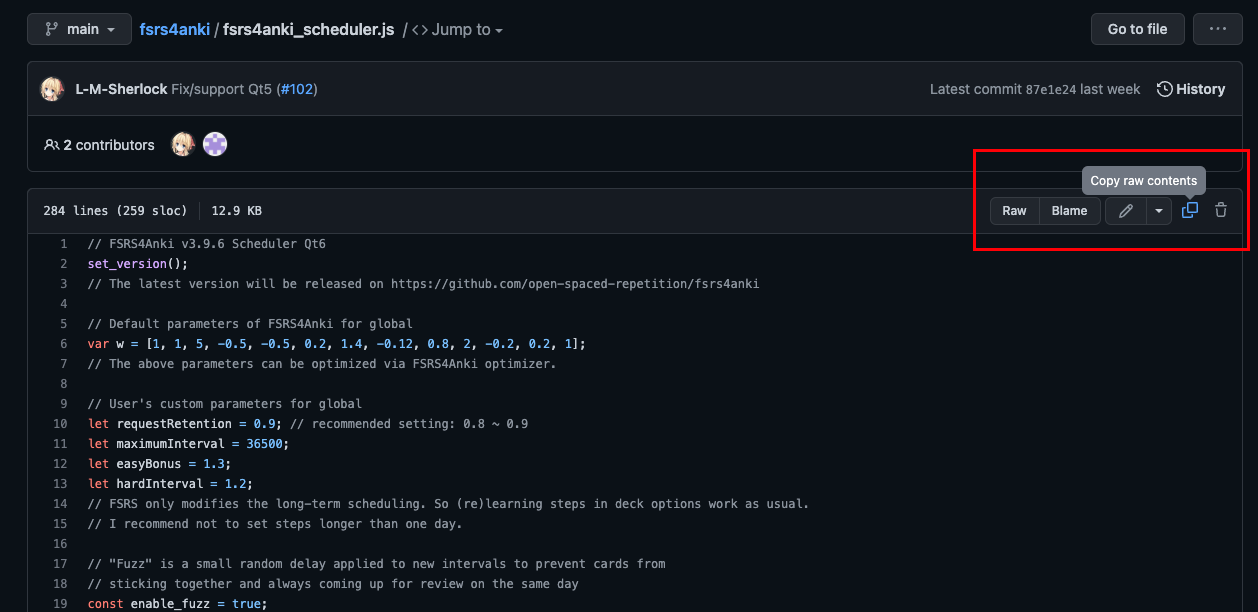Image resolution: width=1258 pixels, height=612 pixels.
Task: Expand the Jump to dropdown
Action: [x=457, y=30]
